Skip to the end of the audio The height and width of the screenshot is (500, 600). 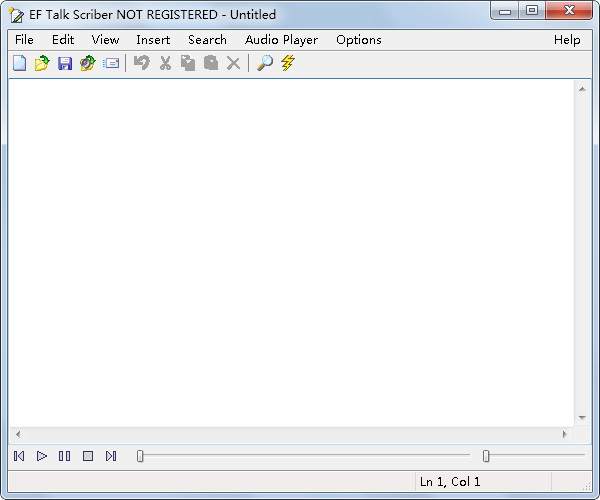click(111, 456)
